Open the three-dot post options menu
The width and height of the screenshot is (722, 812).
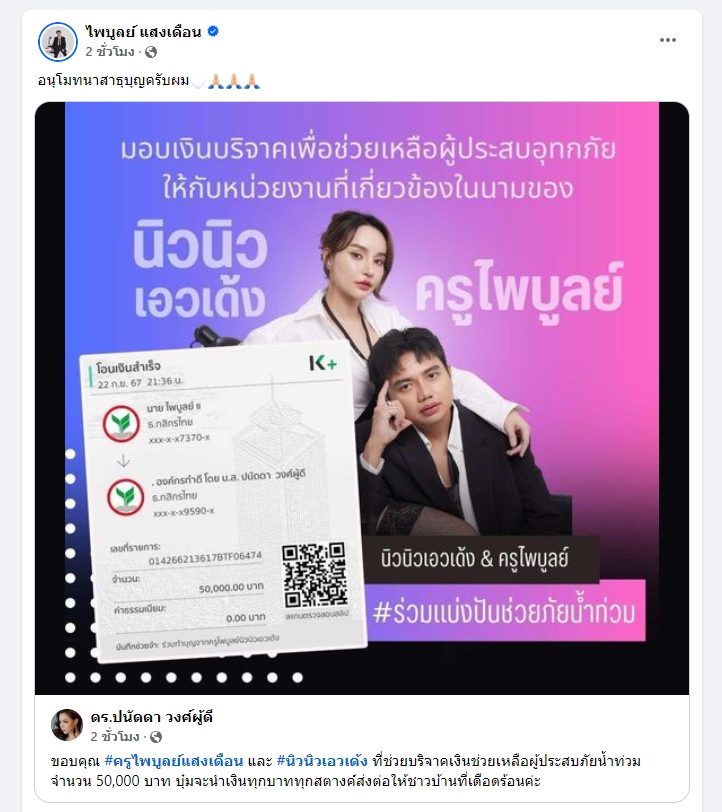coord(668,40)
